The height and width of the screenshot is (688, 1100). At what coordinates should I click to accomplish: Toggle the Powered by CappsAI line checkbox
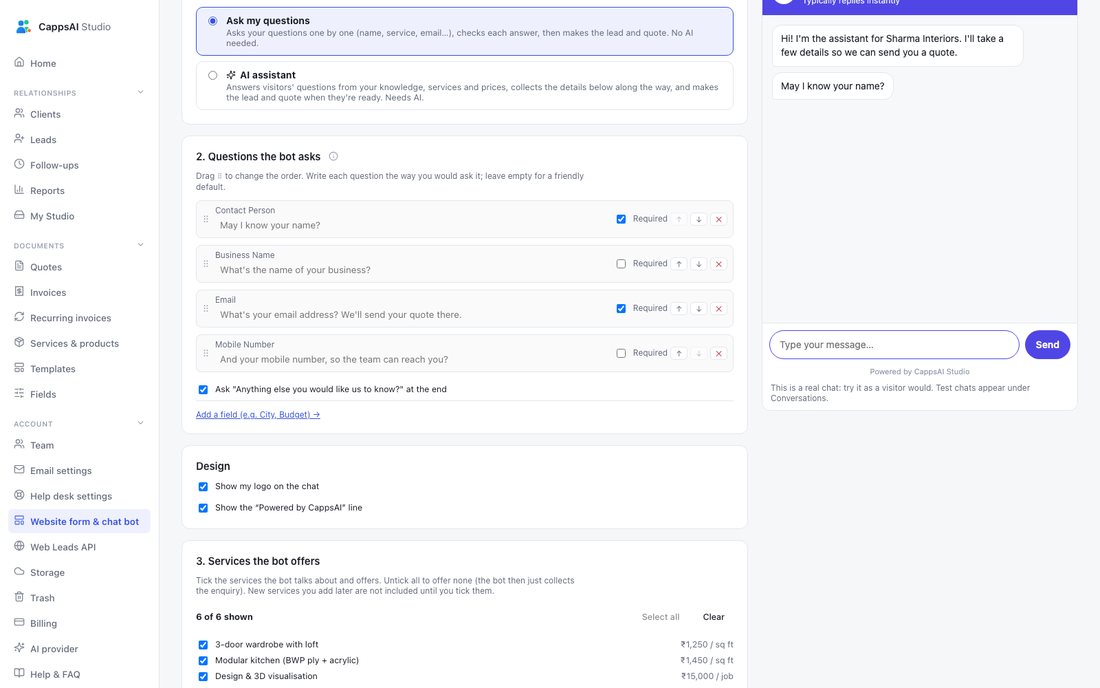coord(203,508)
